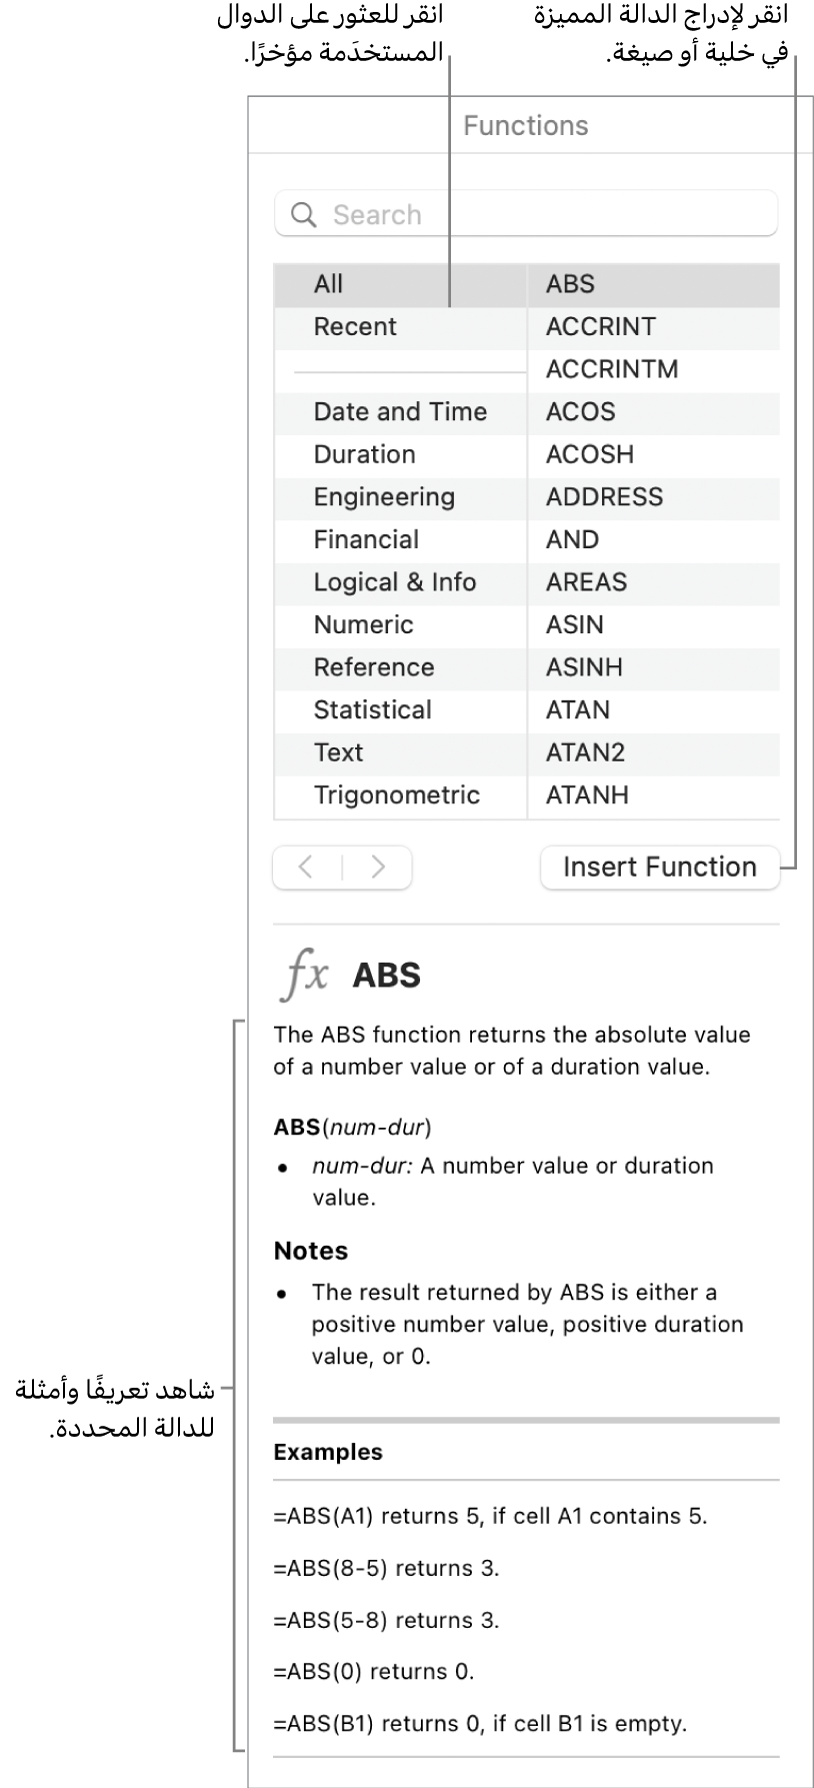Choose the Financial category

[366, 540]
